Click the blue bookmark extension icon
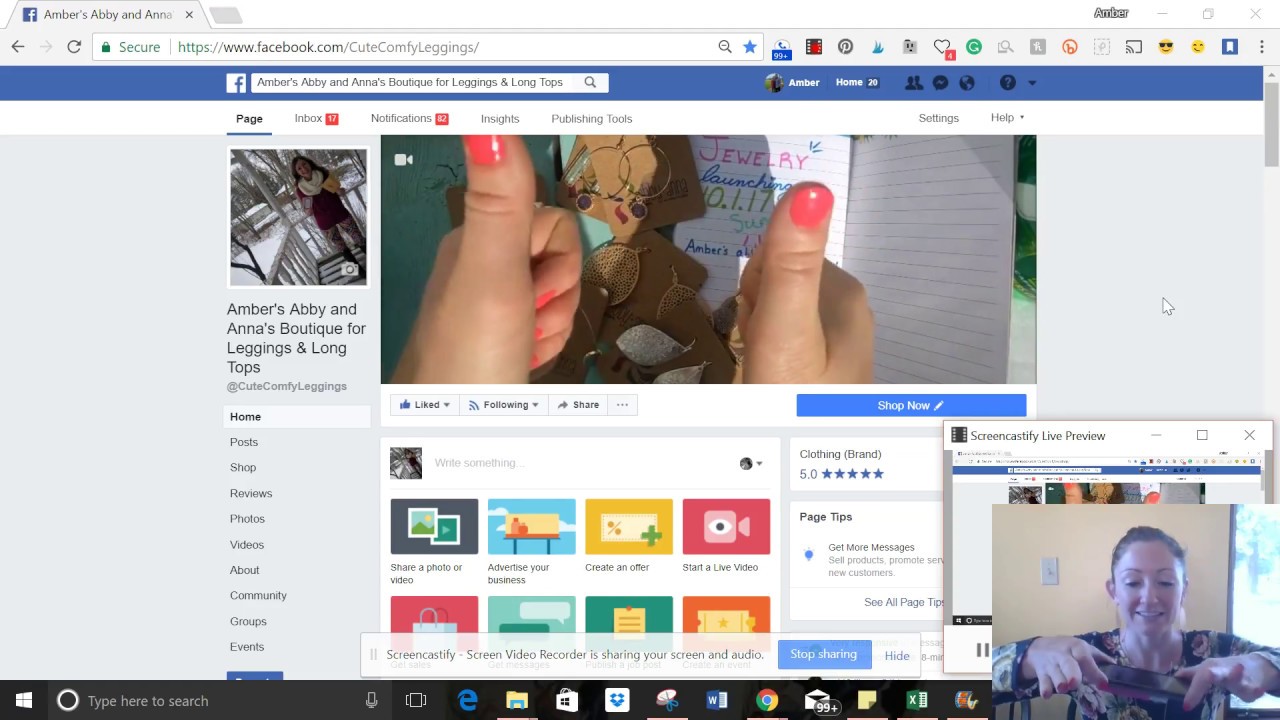Image resolution: width=1280 pixels, height=720 pixels. coord(1230,47)
